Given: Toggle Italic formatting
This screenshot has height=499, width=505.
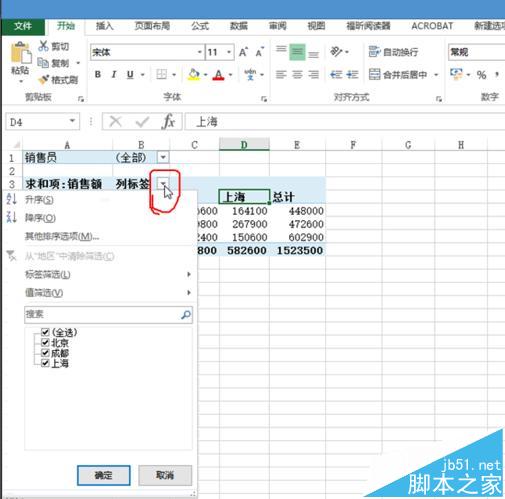Looking at the screenshot, I should pos(114,74).
